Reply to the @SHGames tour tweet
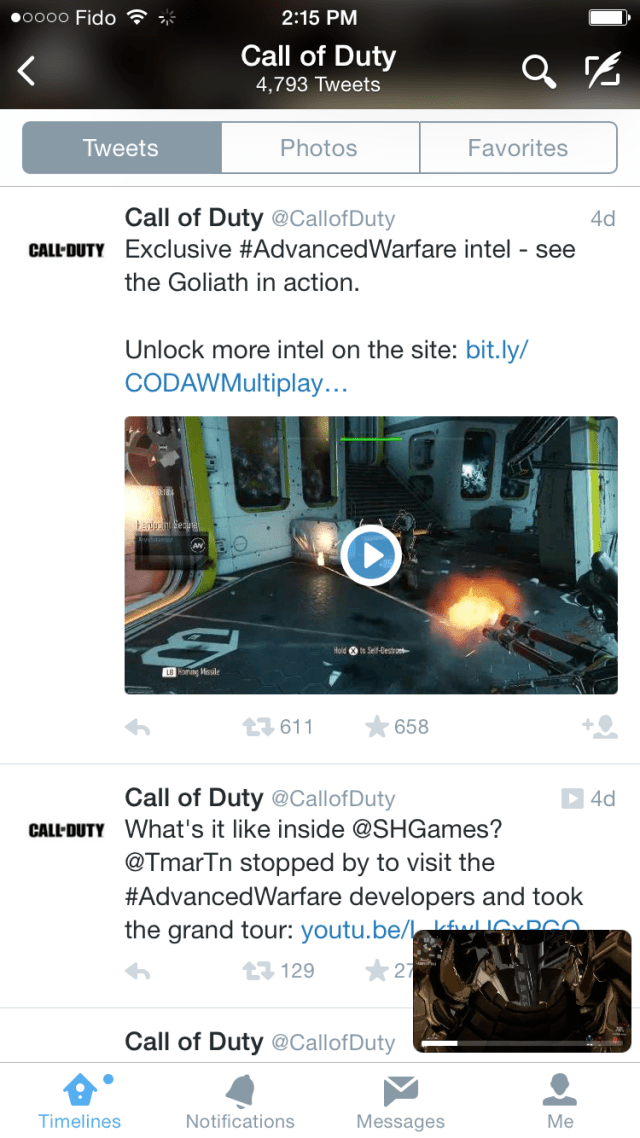 (x=137, y=971)
